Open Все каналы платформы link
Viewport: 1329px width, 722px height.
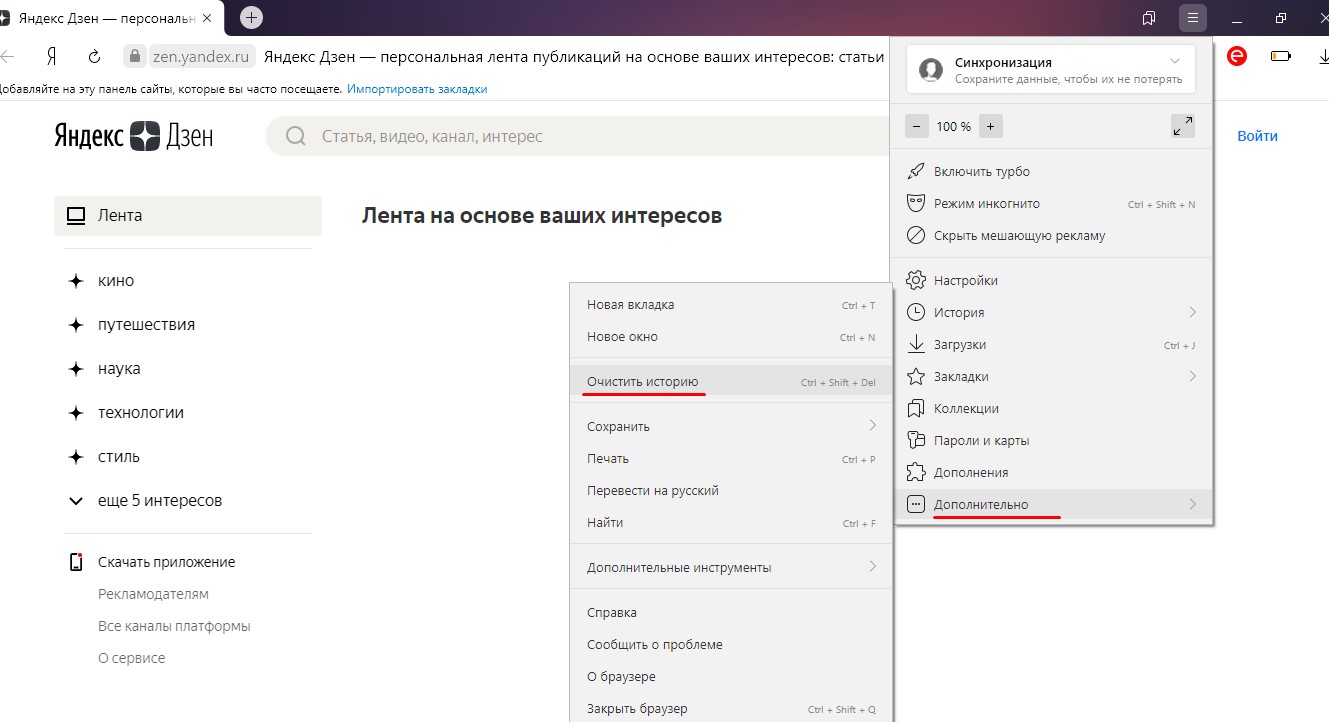[x=174, y=626]
